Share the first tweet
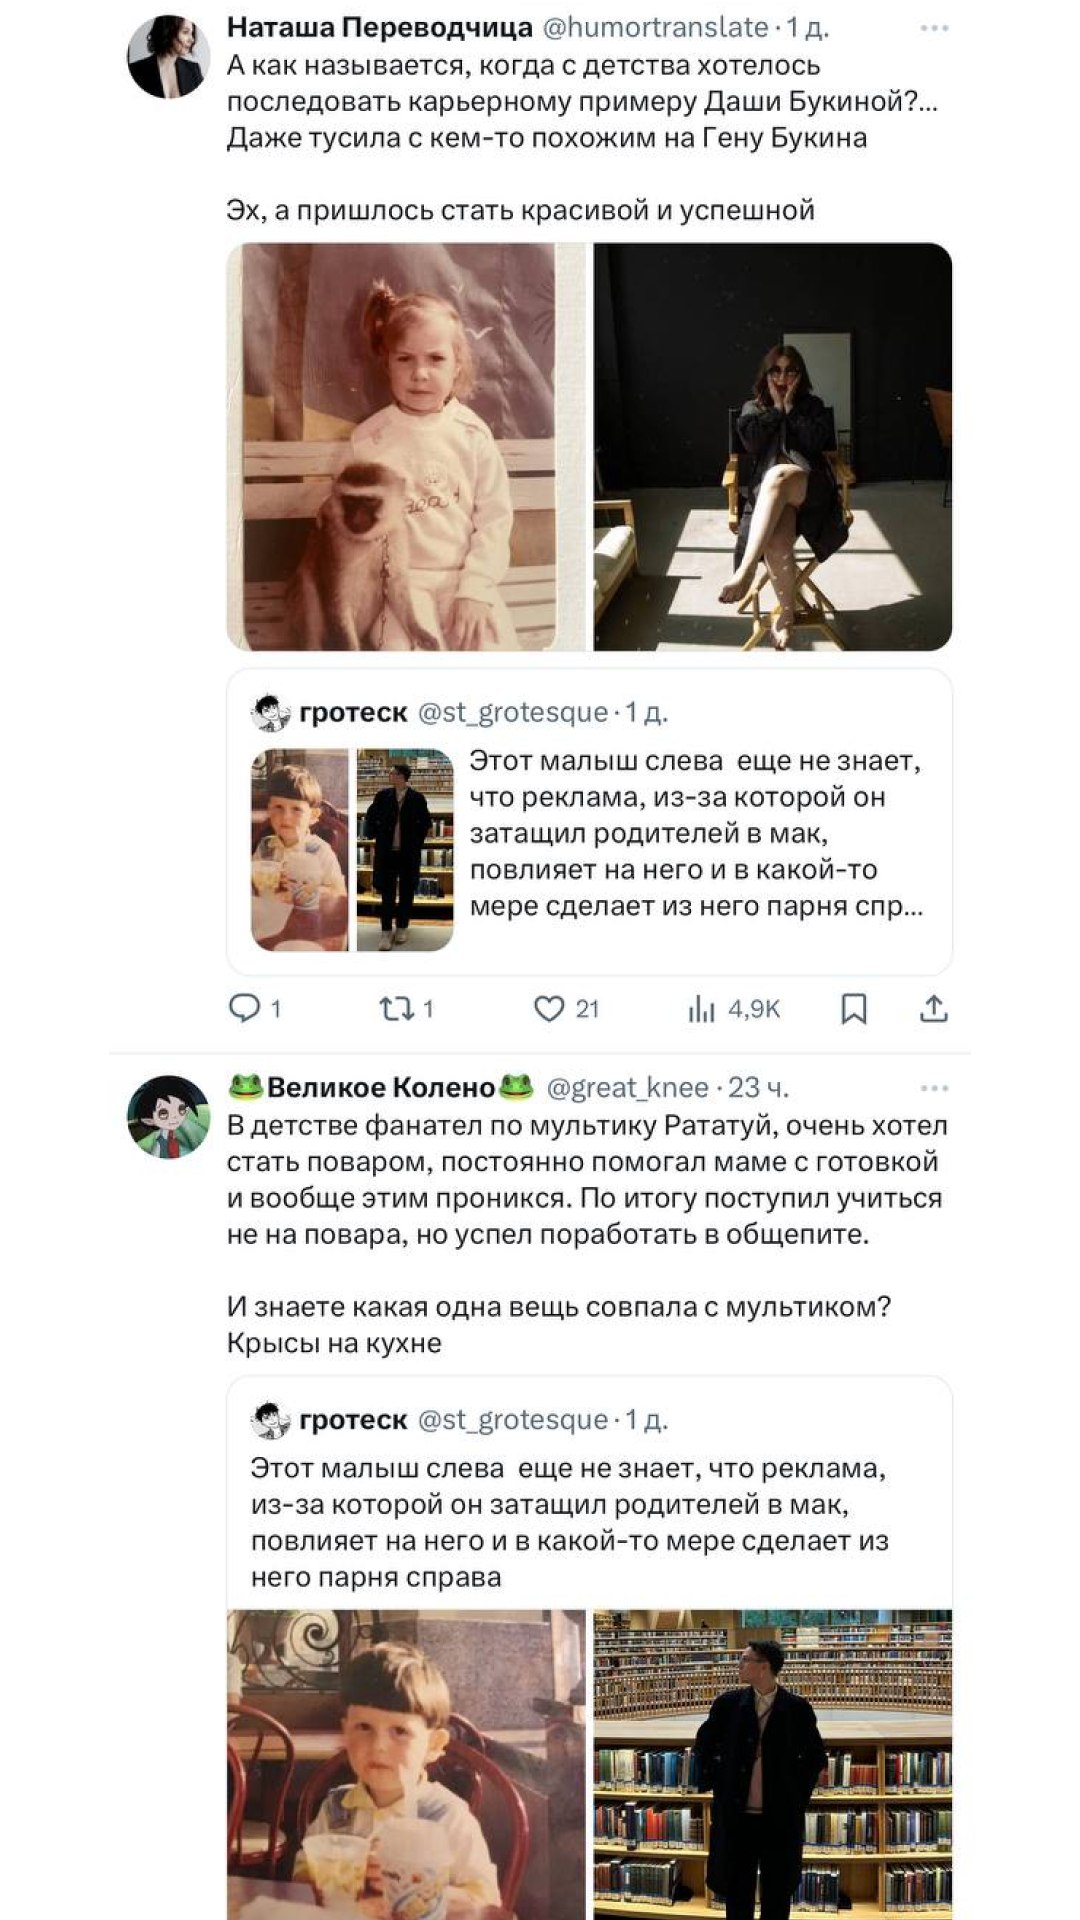The height and width of the screenshot is (1920, 1080). click(x=933, y=1009)
